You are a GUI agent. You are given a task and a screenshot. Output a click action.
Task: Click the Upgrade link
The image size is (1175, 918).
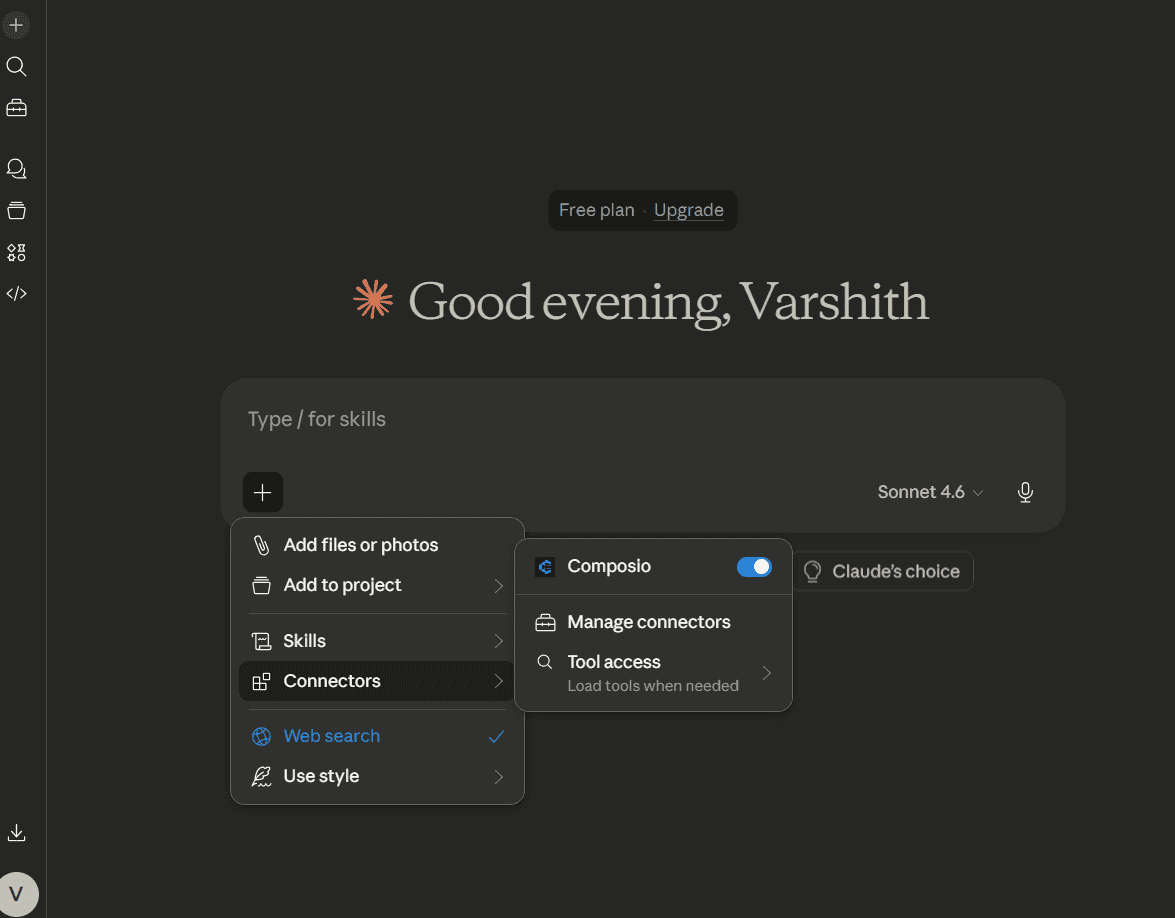pyautogui.click(x=689, y=211)
